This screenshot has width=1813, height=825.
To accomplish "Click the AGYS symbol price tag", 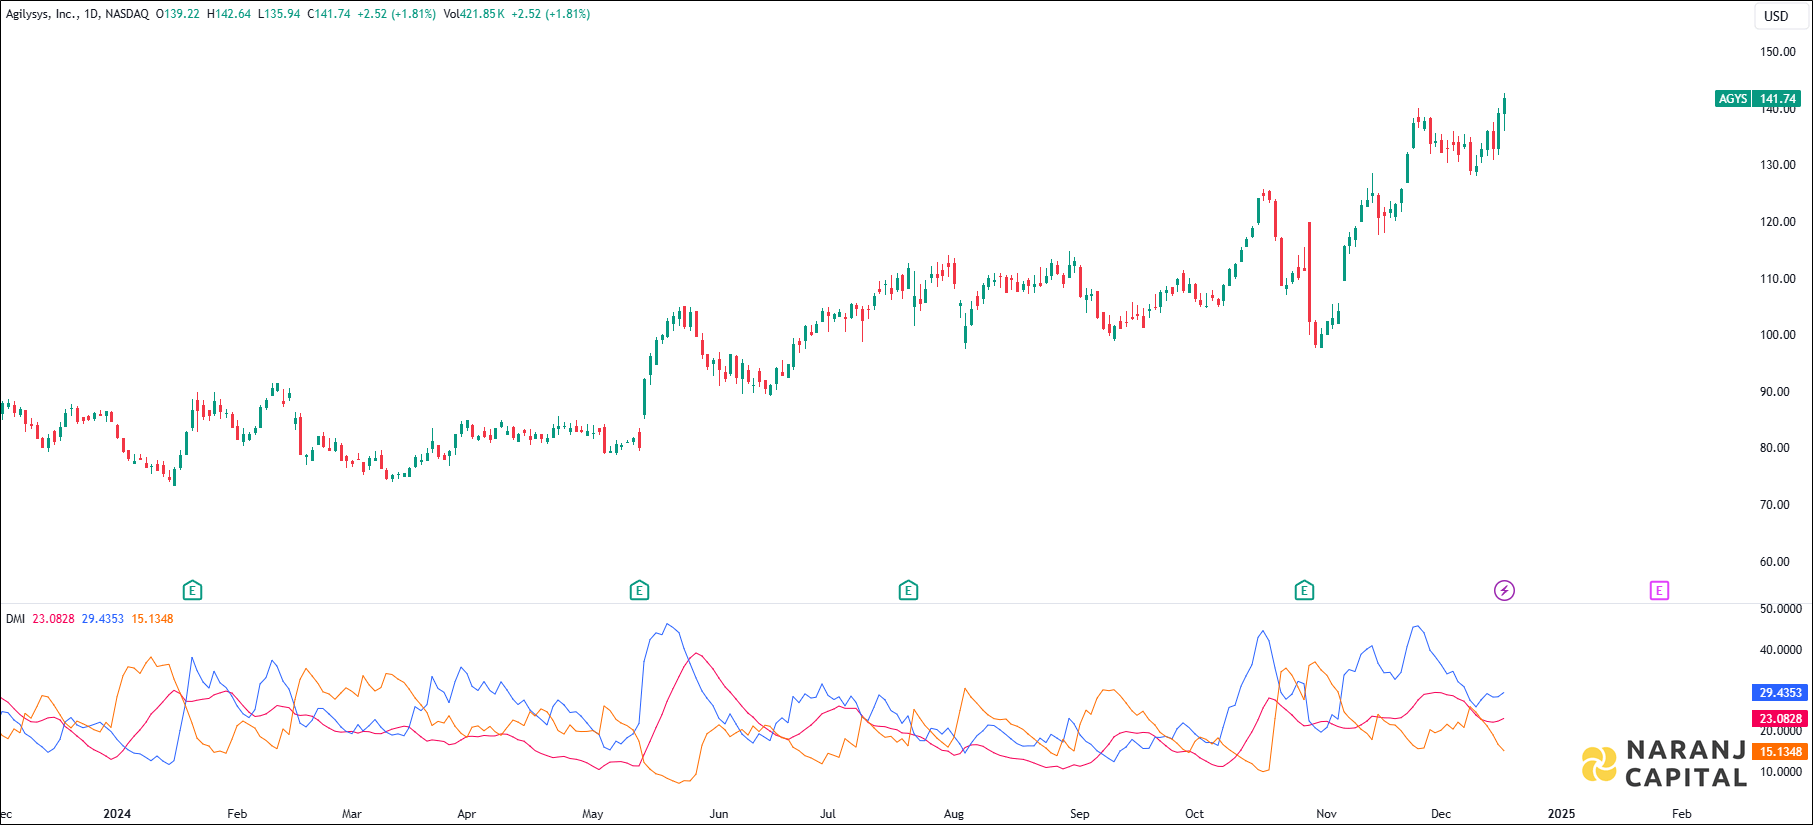I will pyautogui.click(x=1733, y=98).
